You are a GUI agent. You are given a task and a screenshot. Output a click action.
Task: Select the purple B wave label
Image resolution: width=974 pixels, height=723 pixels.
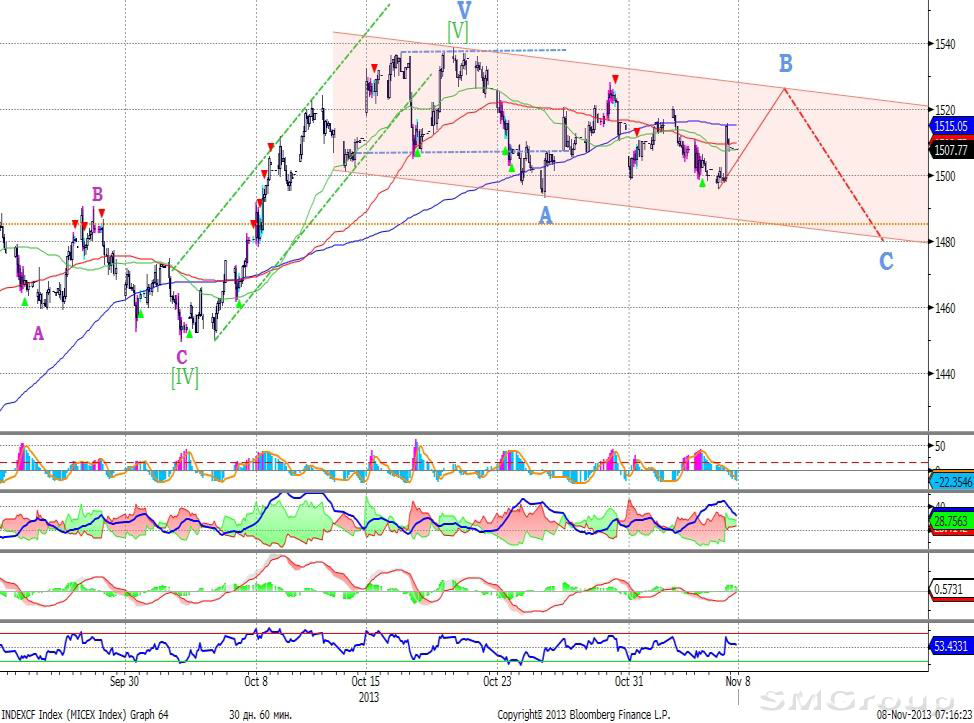(x=98, y=194)
